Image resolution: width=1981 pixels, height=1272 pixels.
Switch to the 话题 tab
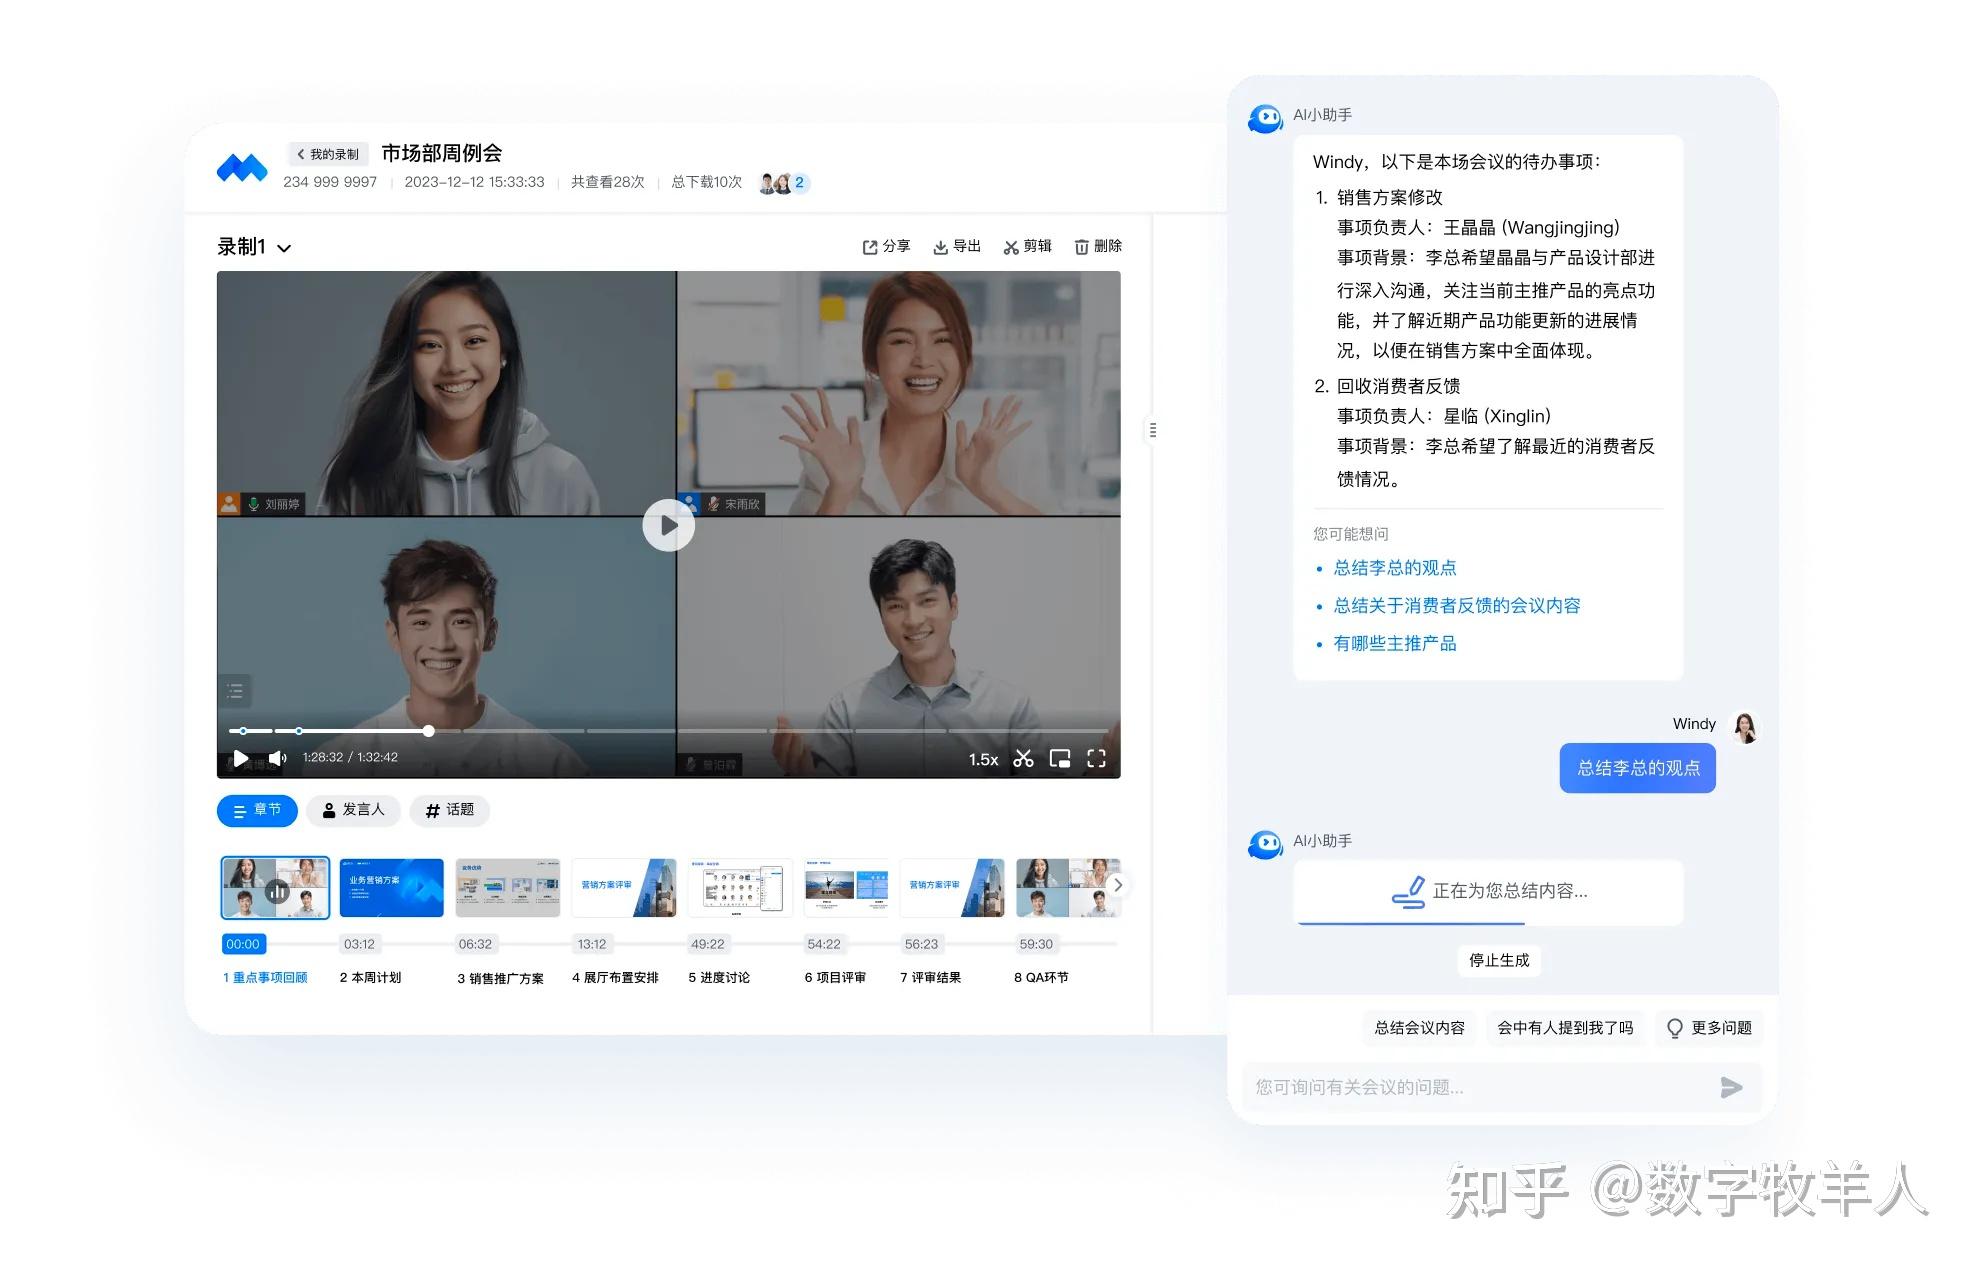click(449, 810)
